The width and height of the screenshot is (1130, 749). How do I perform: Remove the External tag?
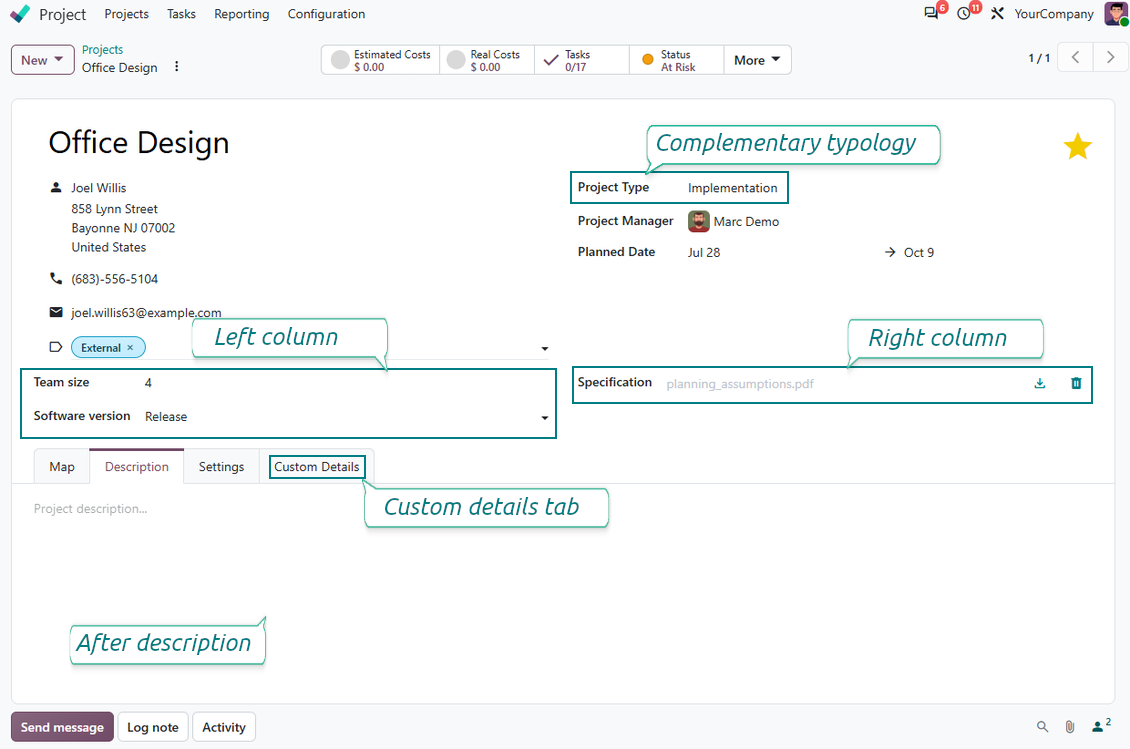click(x=130, y=347)
